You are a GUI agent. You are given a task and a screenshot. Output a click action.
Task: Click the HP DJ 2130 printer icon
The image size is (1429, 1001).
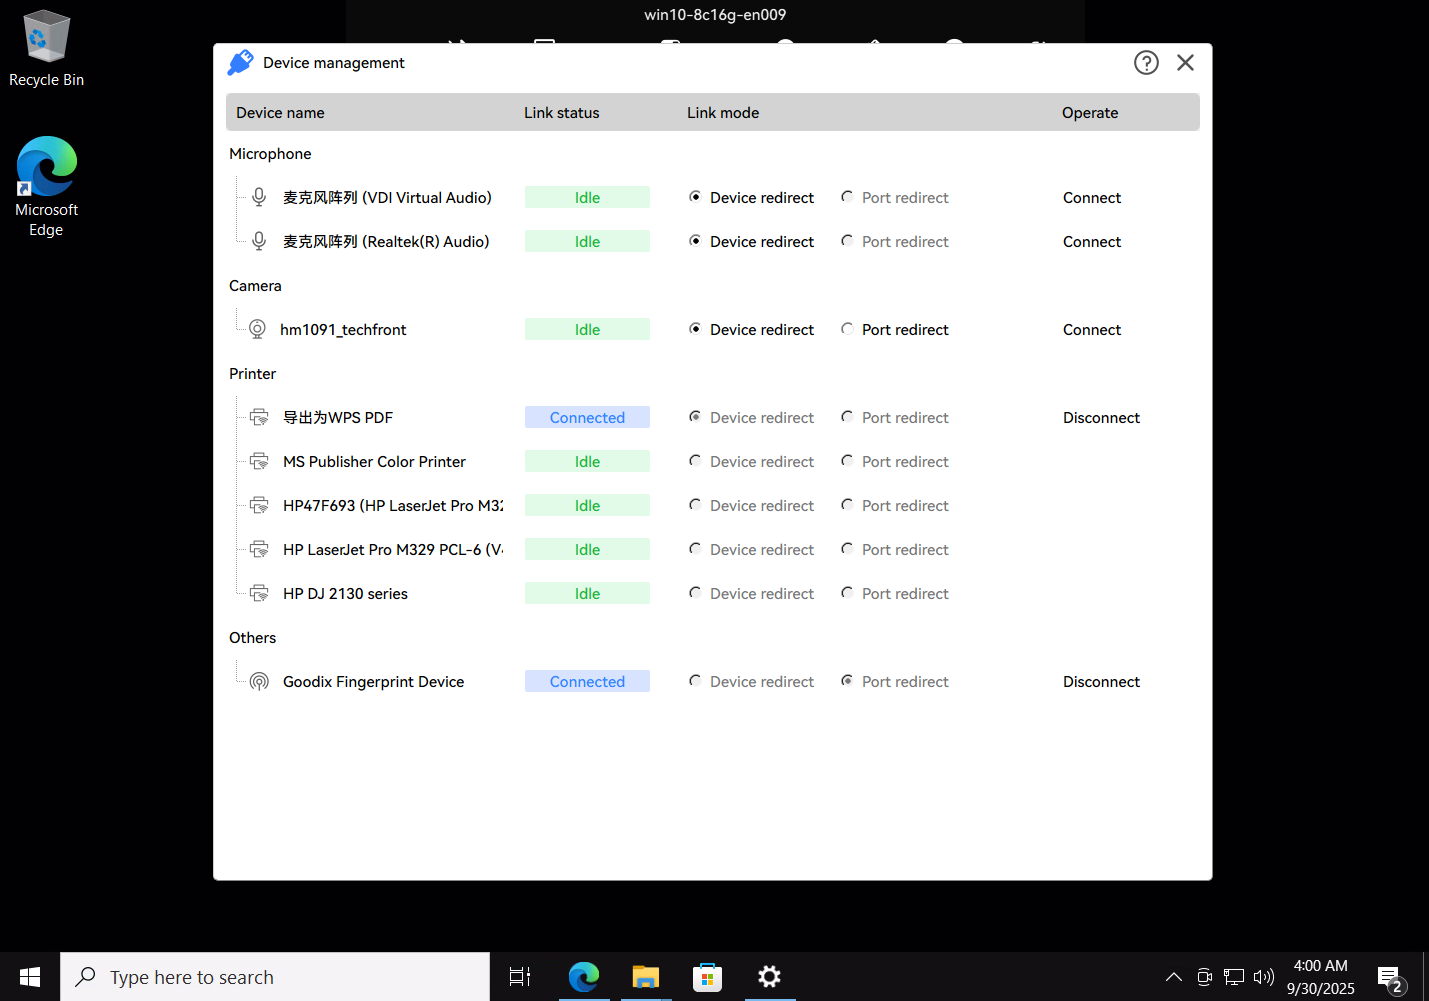click(x=259, y=594)
